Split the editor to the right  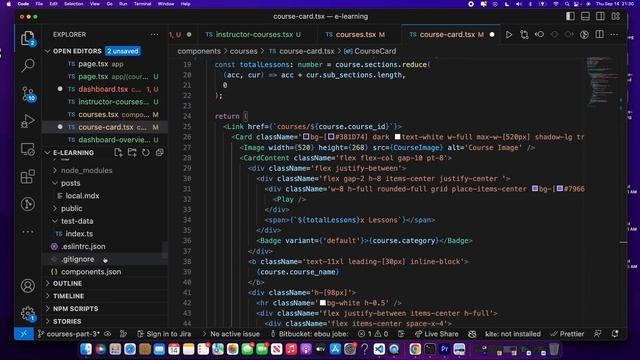[599, 35]
